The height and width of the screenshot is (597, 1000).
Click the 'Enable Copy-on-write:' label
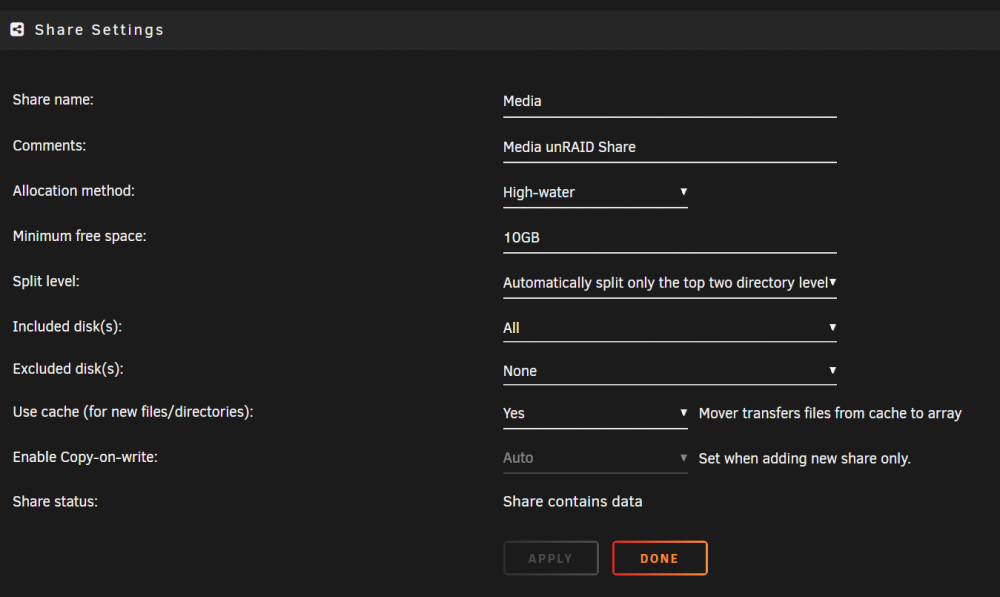(85, 457)
